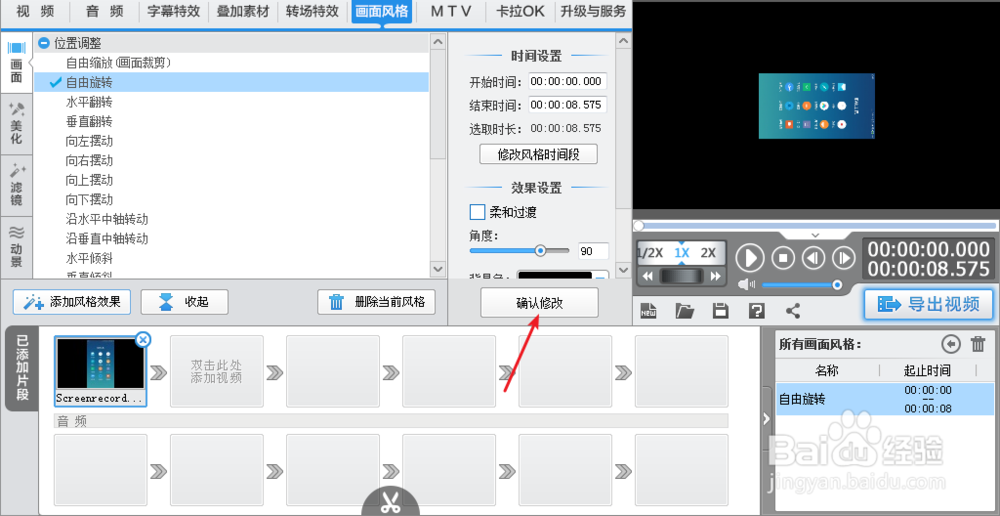Click the 修改风格时间段 button

[x=538, y=154]
